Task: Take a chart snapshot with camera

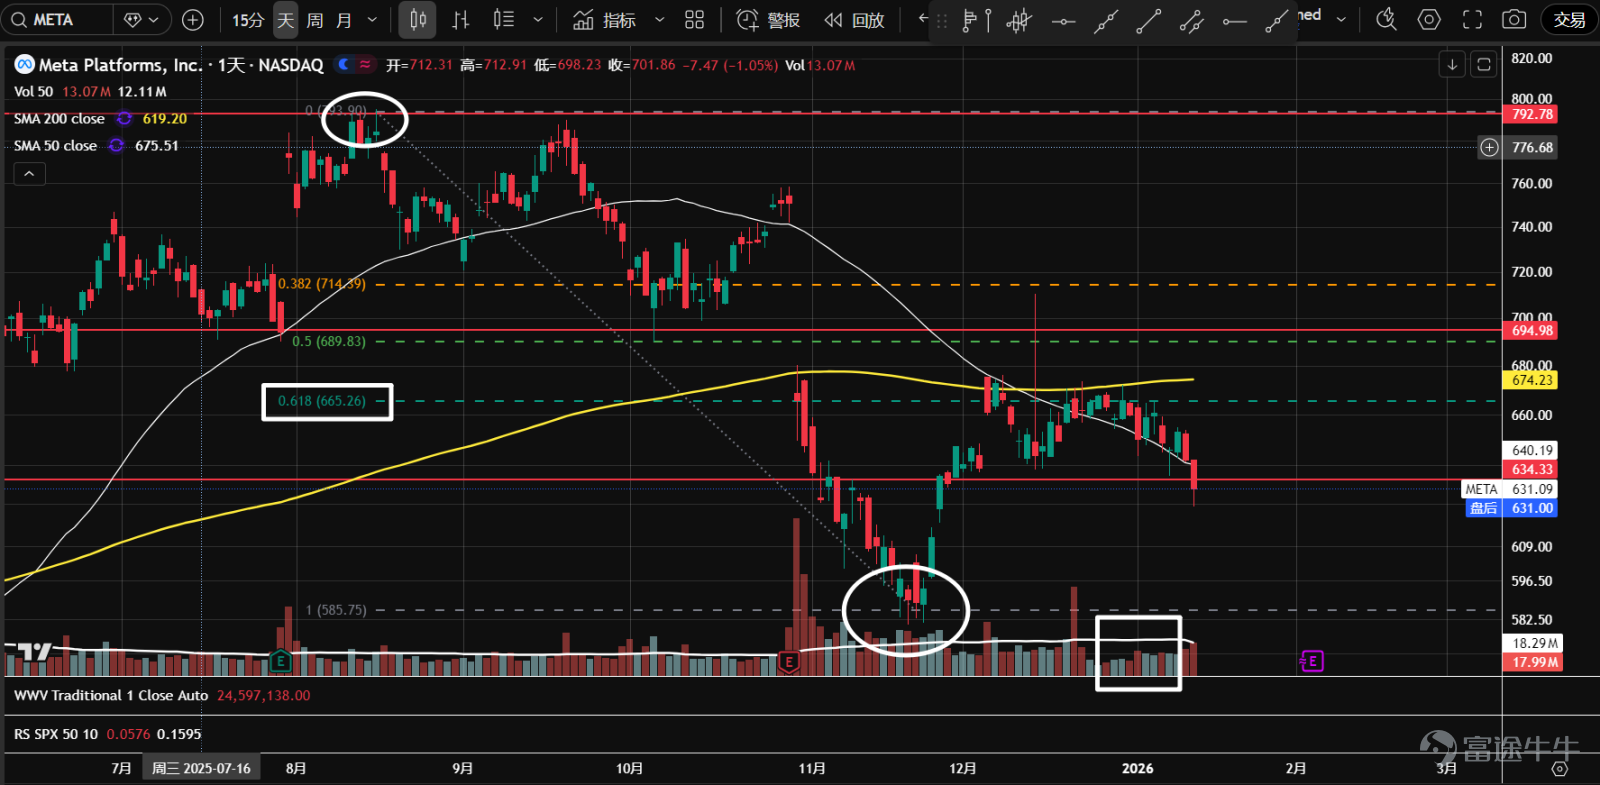Action: coord(1514,19)
